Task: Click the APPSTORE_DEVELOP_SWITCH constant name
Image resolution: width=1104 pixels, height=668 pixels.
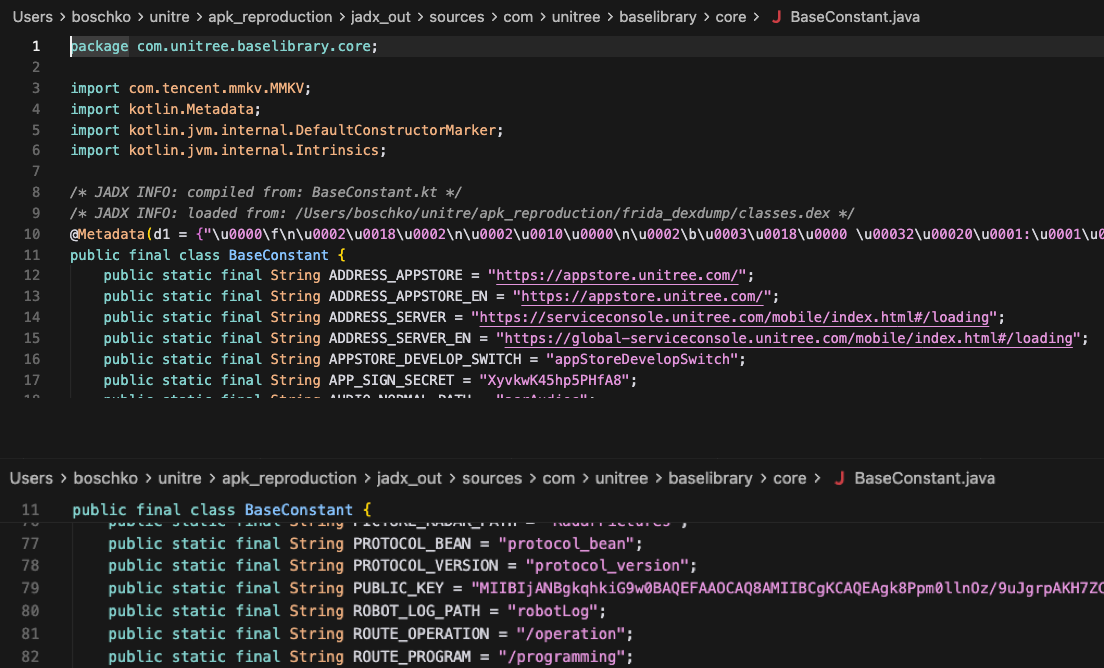Action: 425,360
